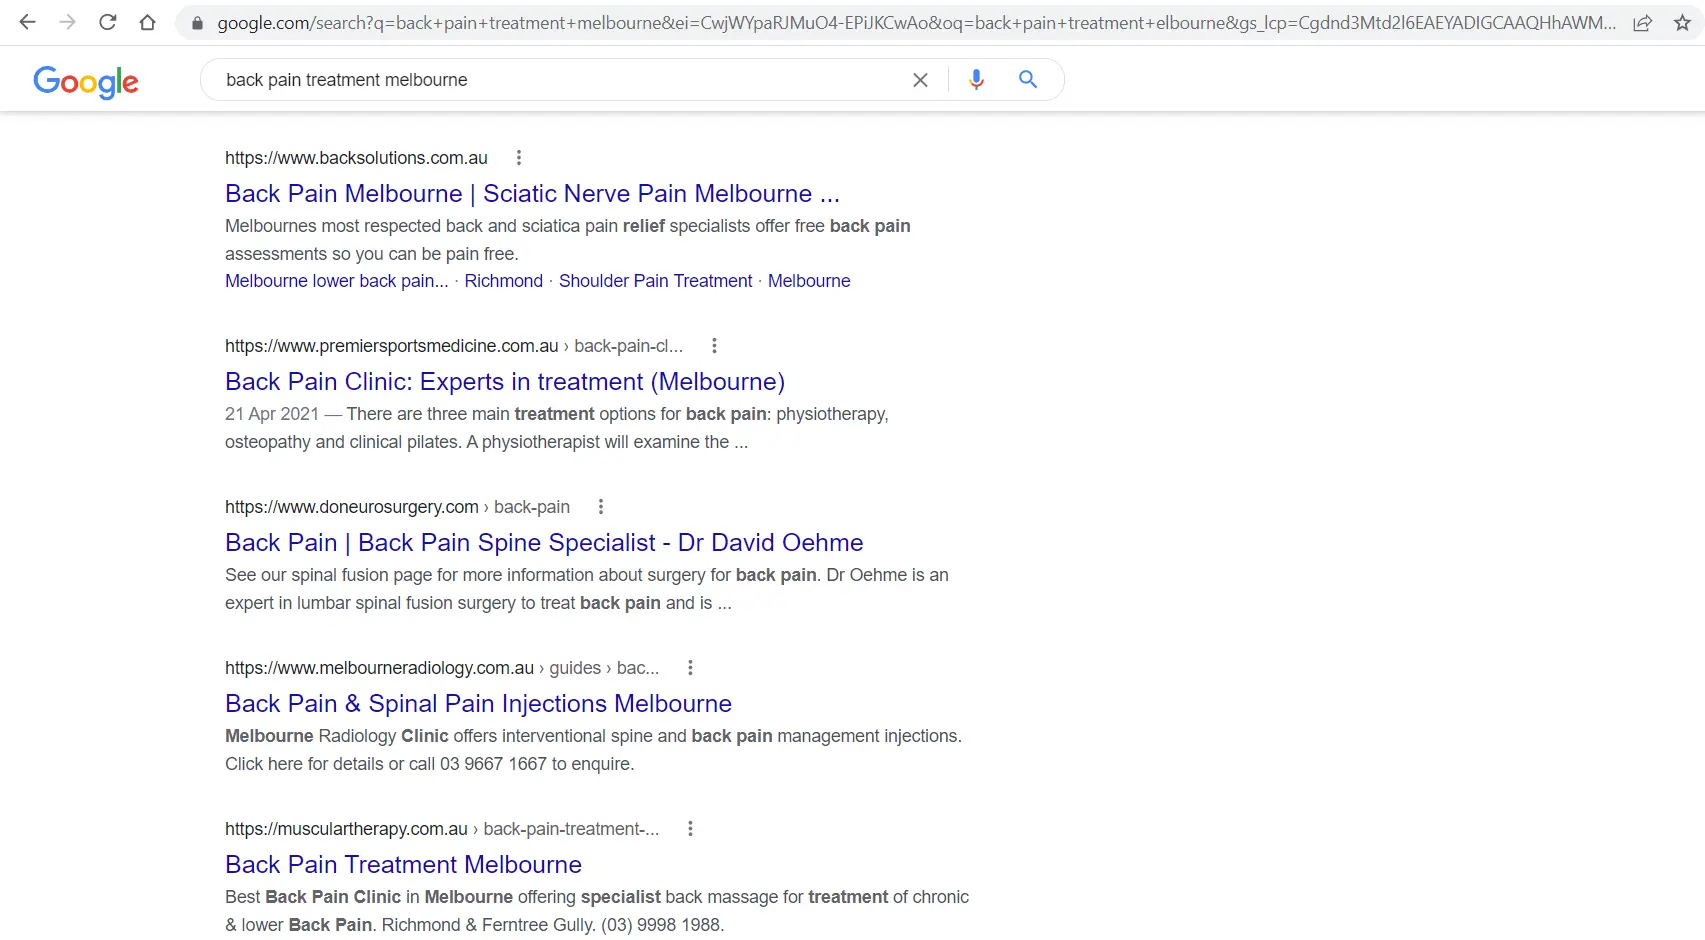Viewport: 1705px width, 940px height.
Task: Follow the Richmond sitelink
Action: tap(503, 281)
